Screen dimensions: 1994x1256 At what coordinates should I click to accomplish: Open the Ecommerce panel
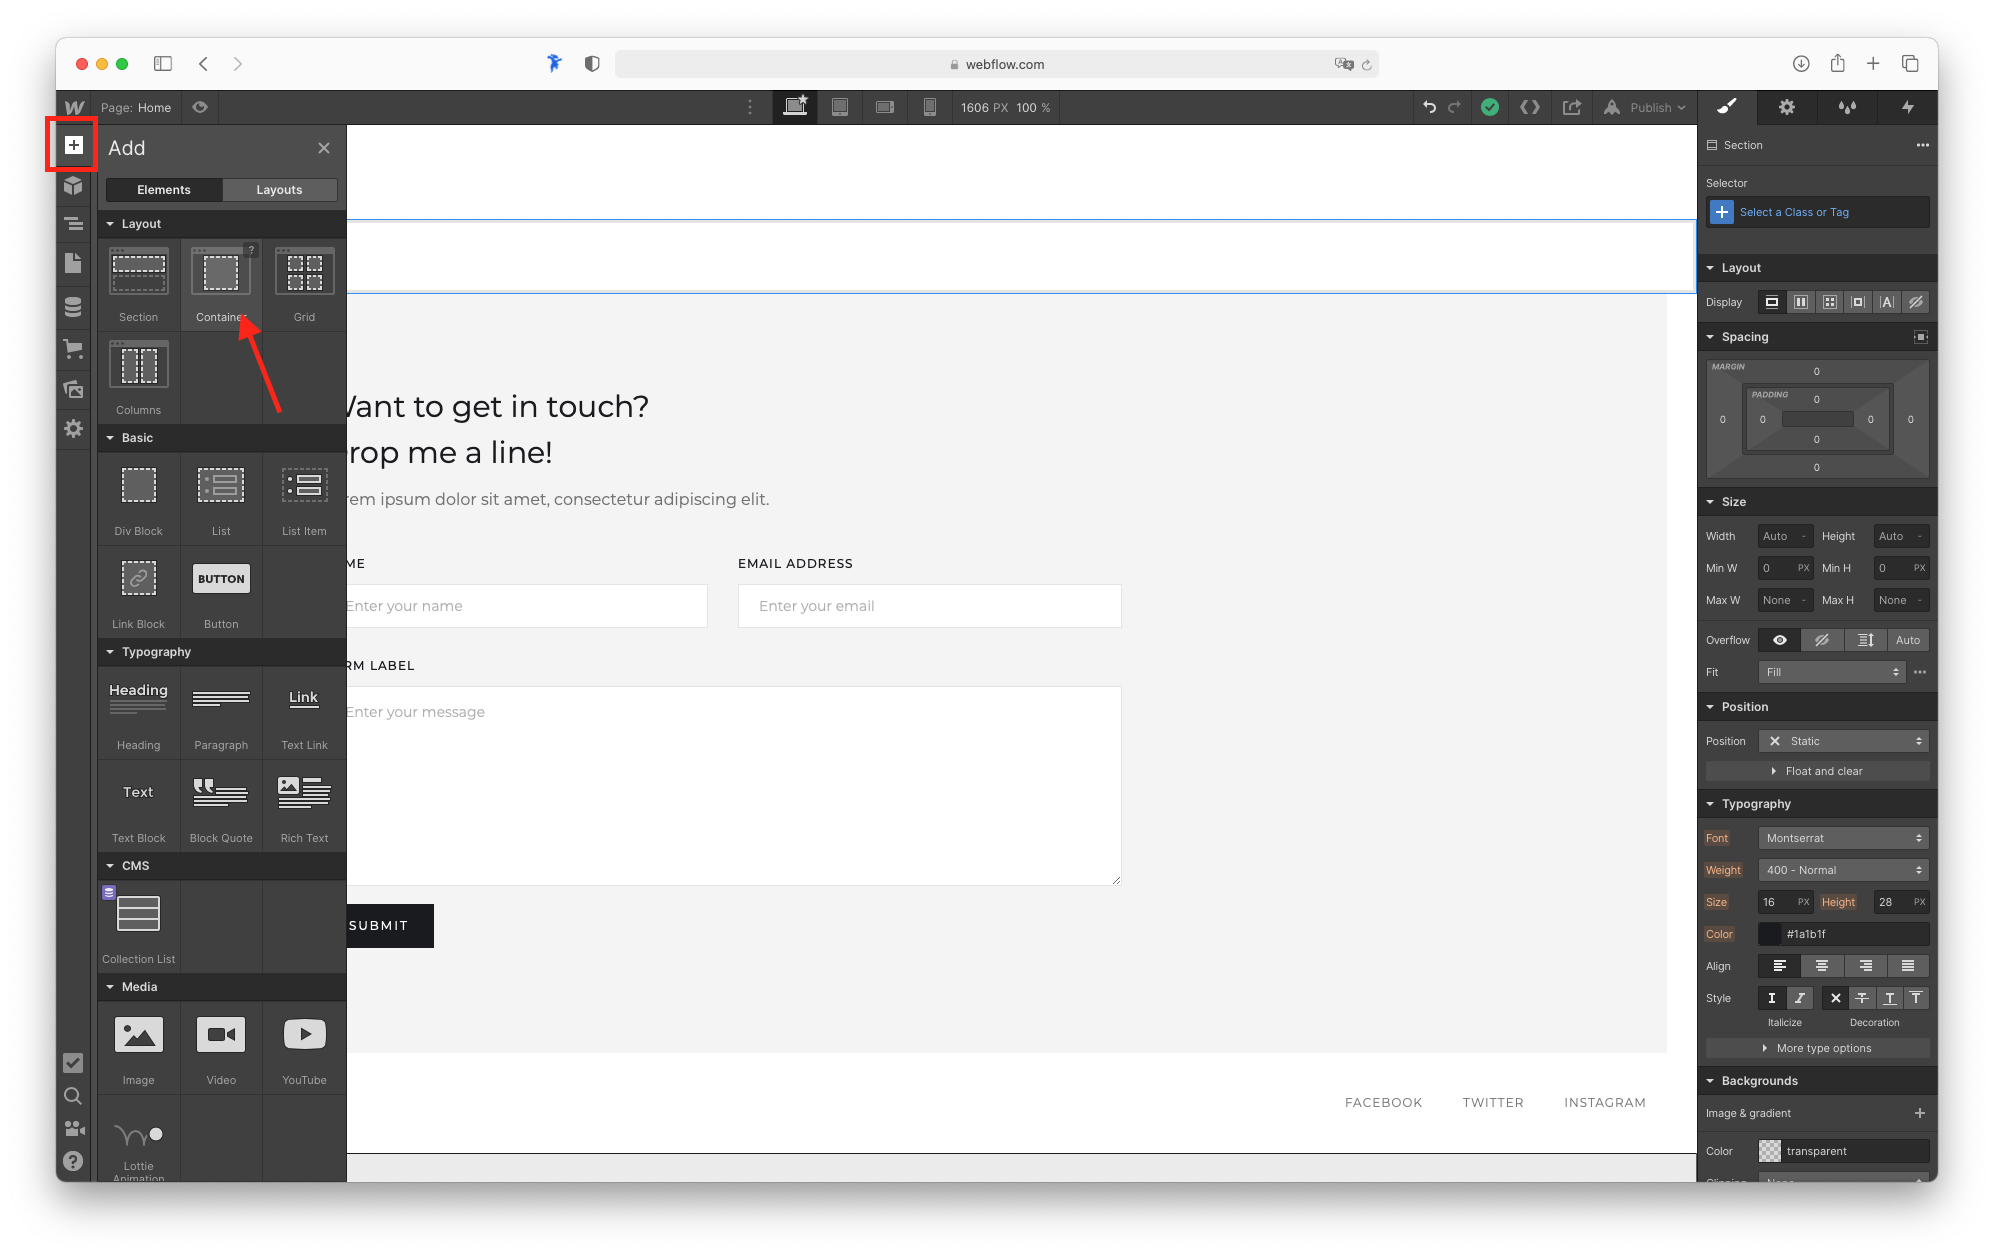click(x=73, y=348)
